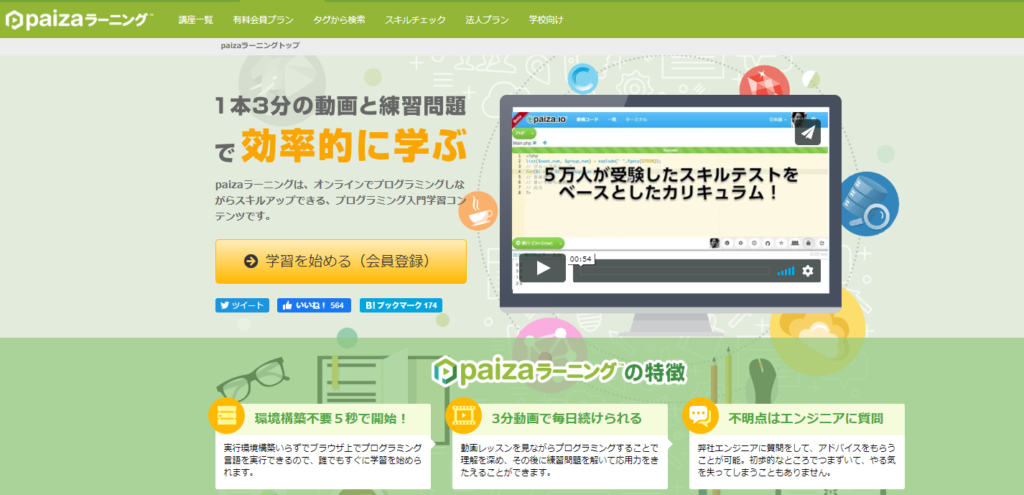1024x495 pixels.
Task: Select the 3分動画で毎日続けられる heading
Action: 567,419
